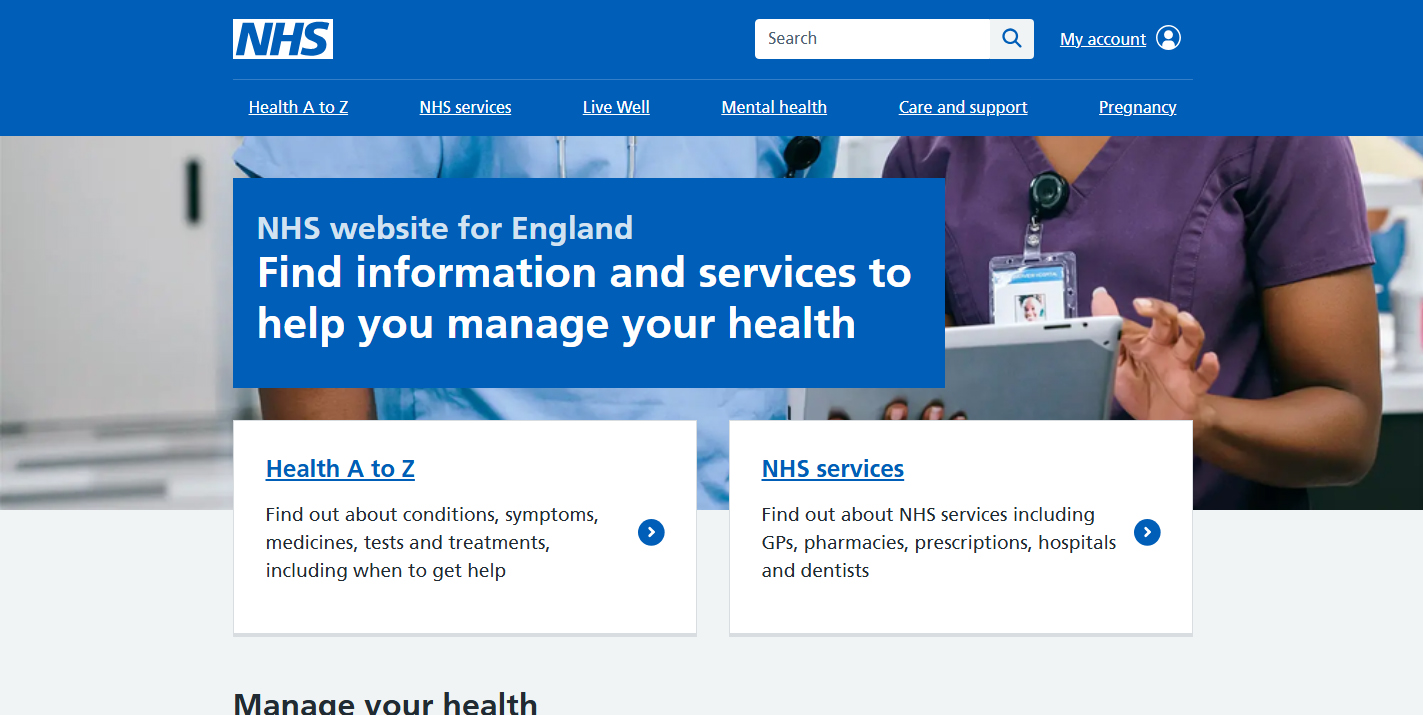Viewport: 1423px width, 715px height.
Task: Click the Health A to Z card heading
Action: 340,469
